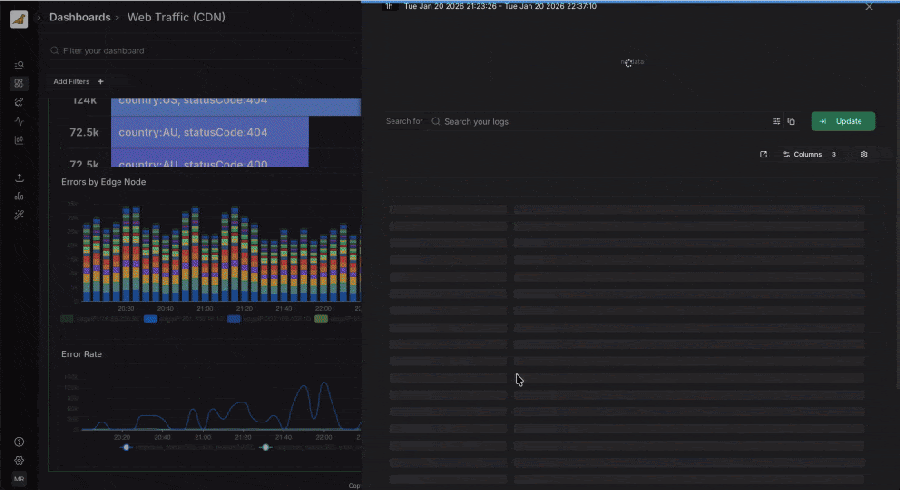Open the log search icon in sidebar
This screenshot has width=900, height=490.
[19, 65]
